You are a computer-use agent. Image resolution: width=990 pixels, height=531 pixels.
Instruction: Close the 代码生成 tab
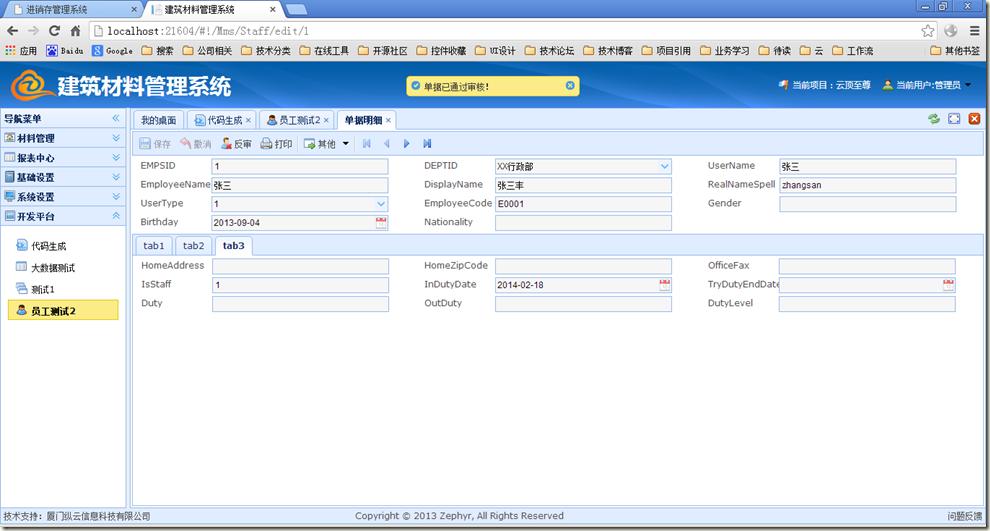click(x=249, y=120)
